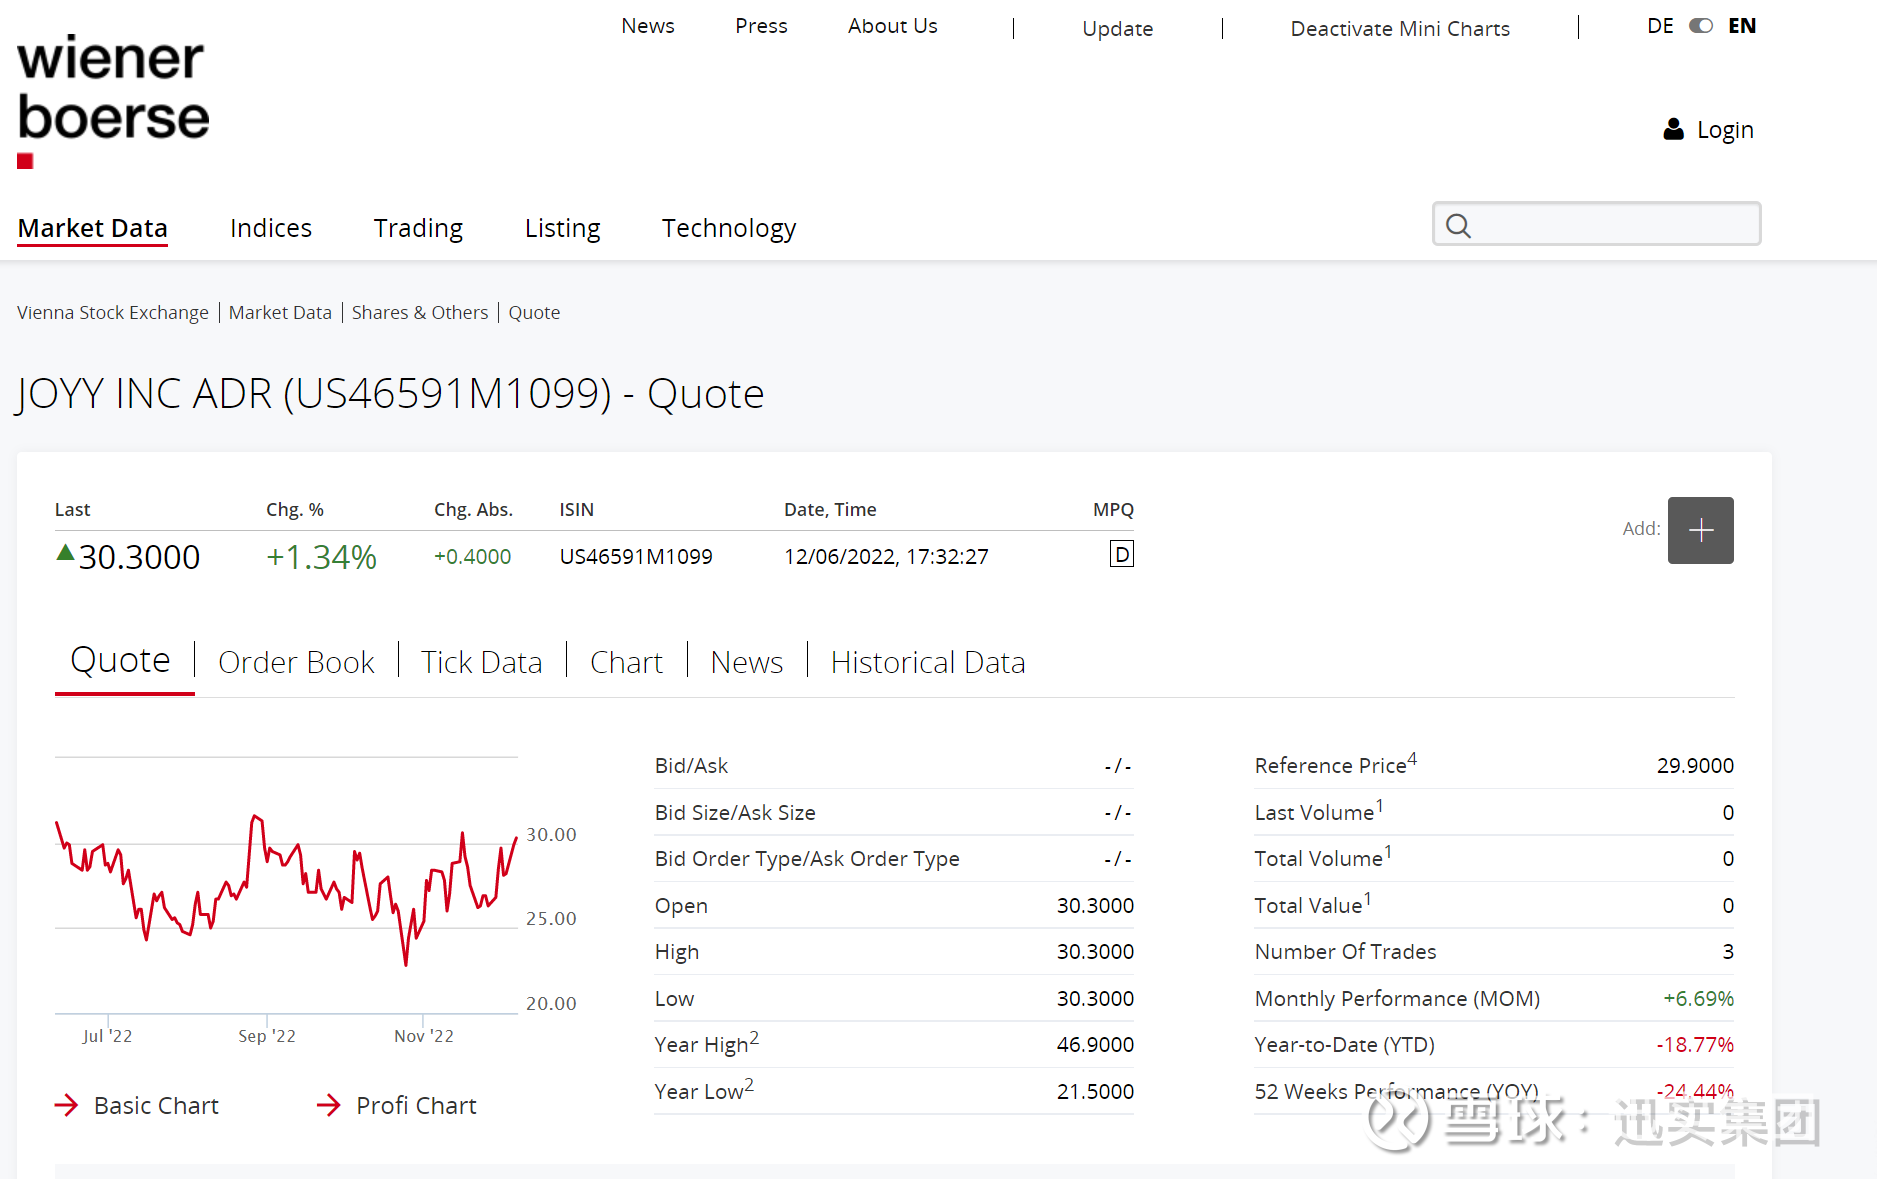This screenshot has width=1877, height=1179.
Task: Click the user Login icon
Action: point(1673,130)
